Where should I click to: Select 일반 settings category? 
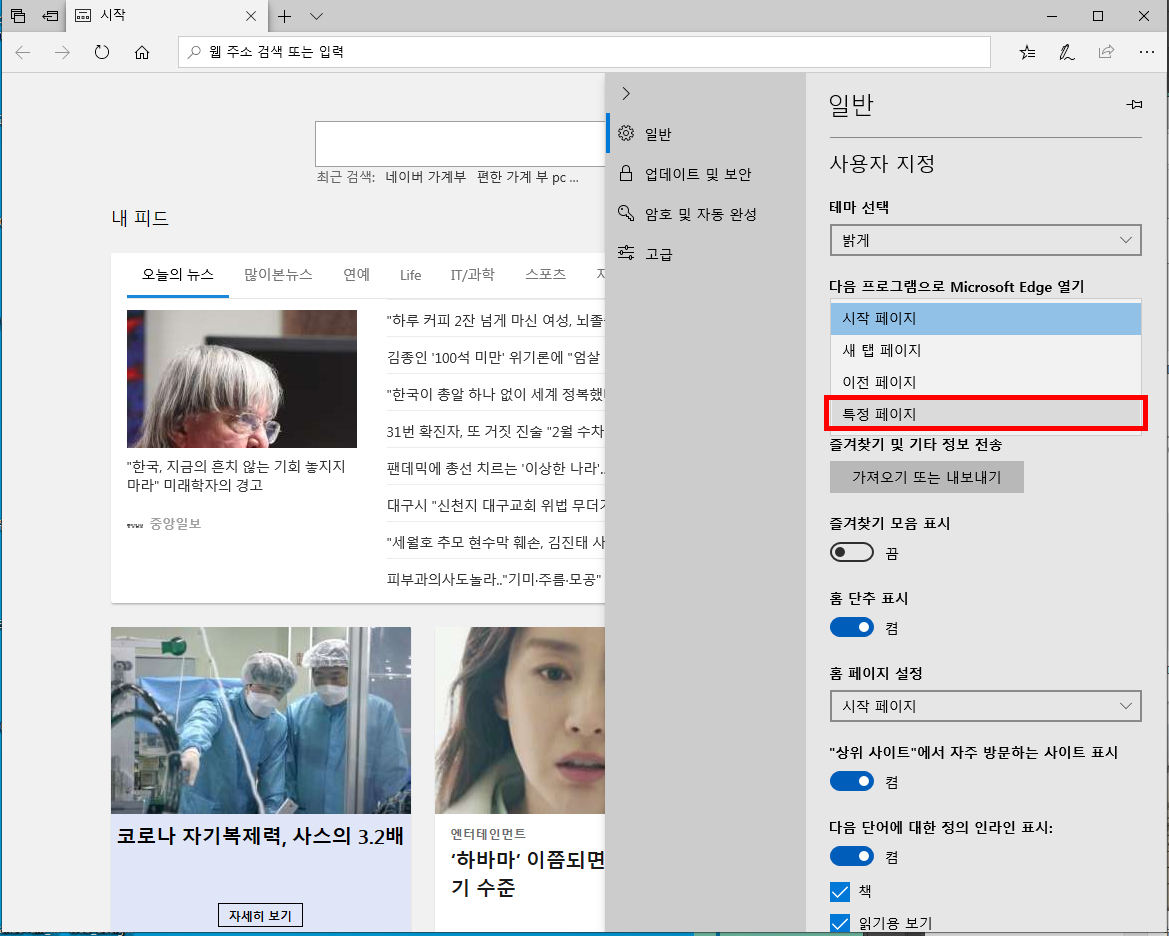[x=705, y=134]
